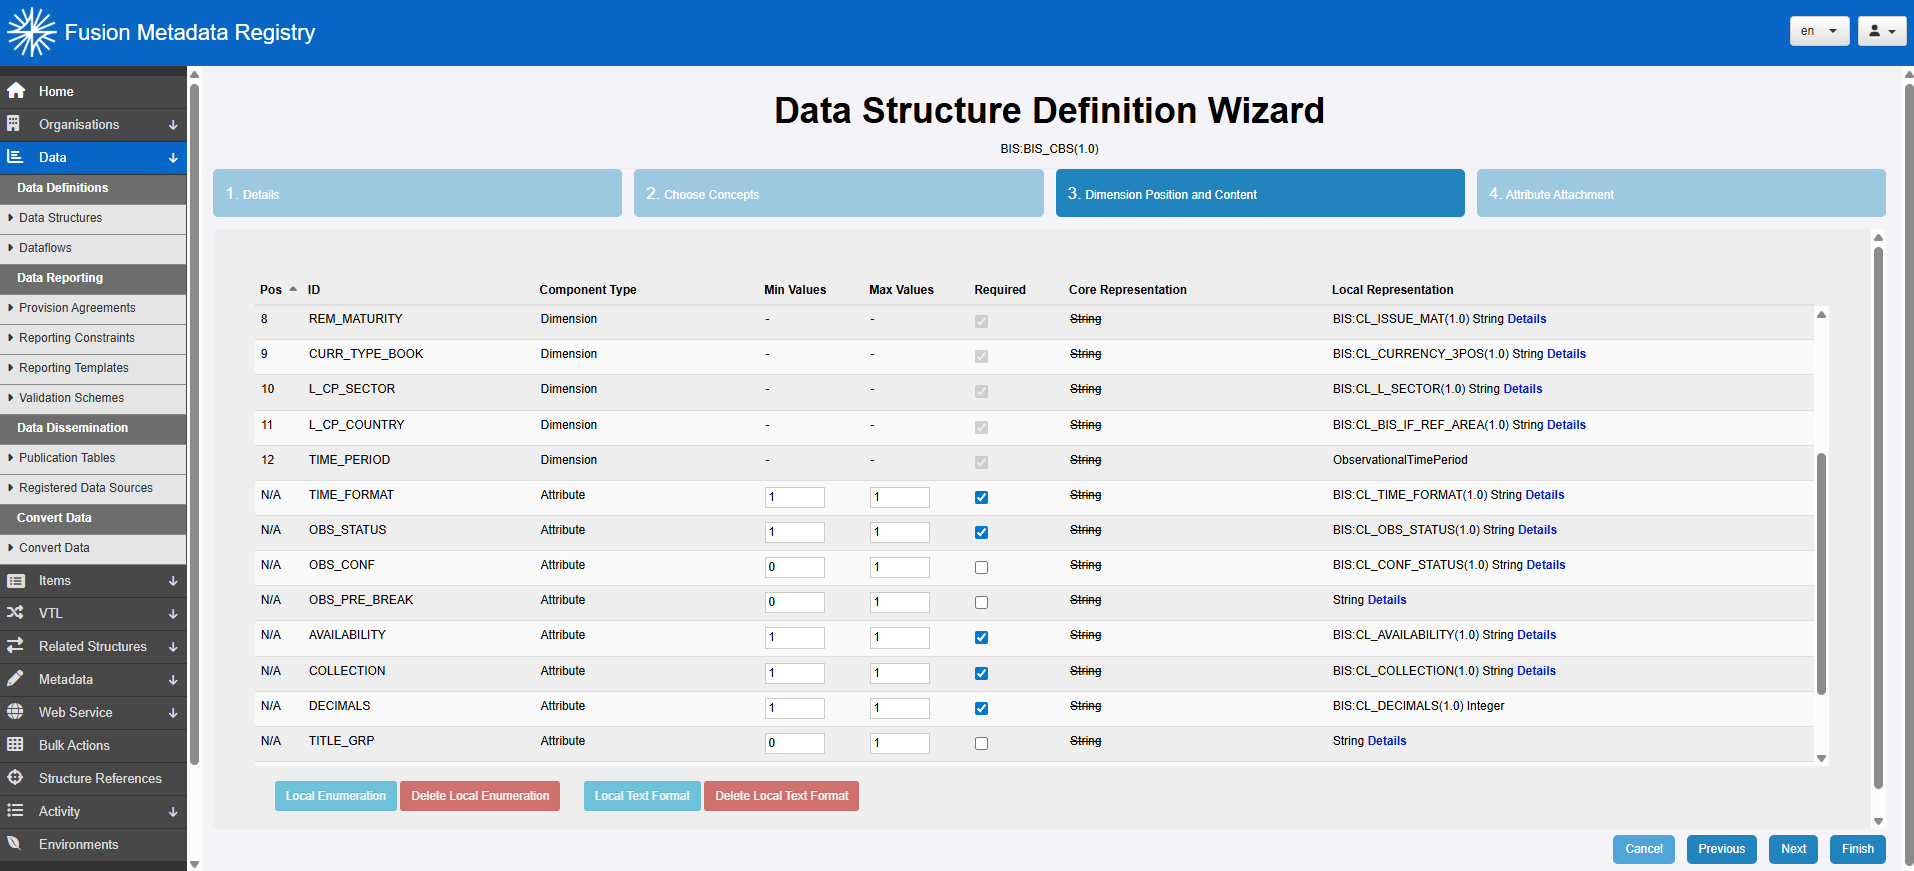This screenshot has width=1914, height=871.
Task: Click the wizard panel's vertical scrollbar
Action: pyautogui.click(x=1878, y=518)
